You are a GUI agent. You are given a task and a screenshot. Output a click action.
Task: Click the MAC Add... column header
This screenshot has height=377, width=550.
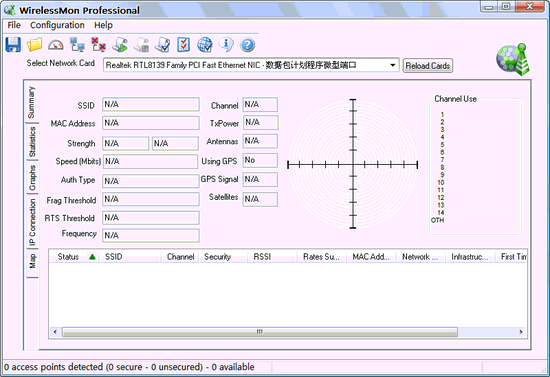[x=371, y=257]
